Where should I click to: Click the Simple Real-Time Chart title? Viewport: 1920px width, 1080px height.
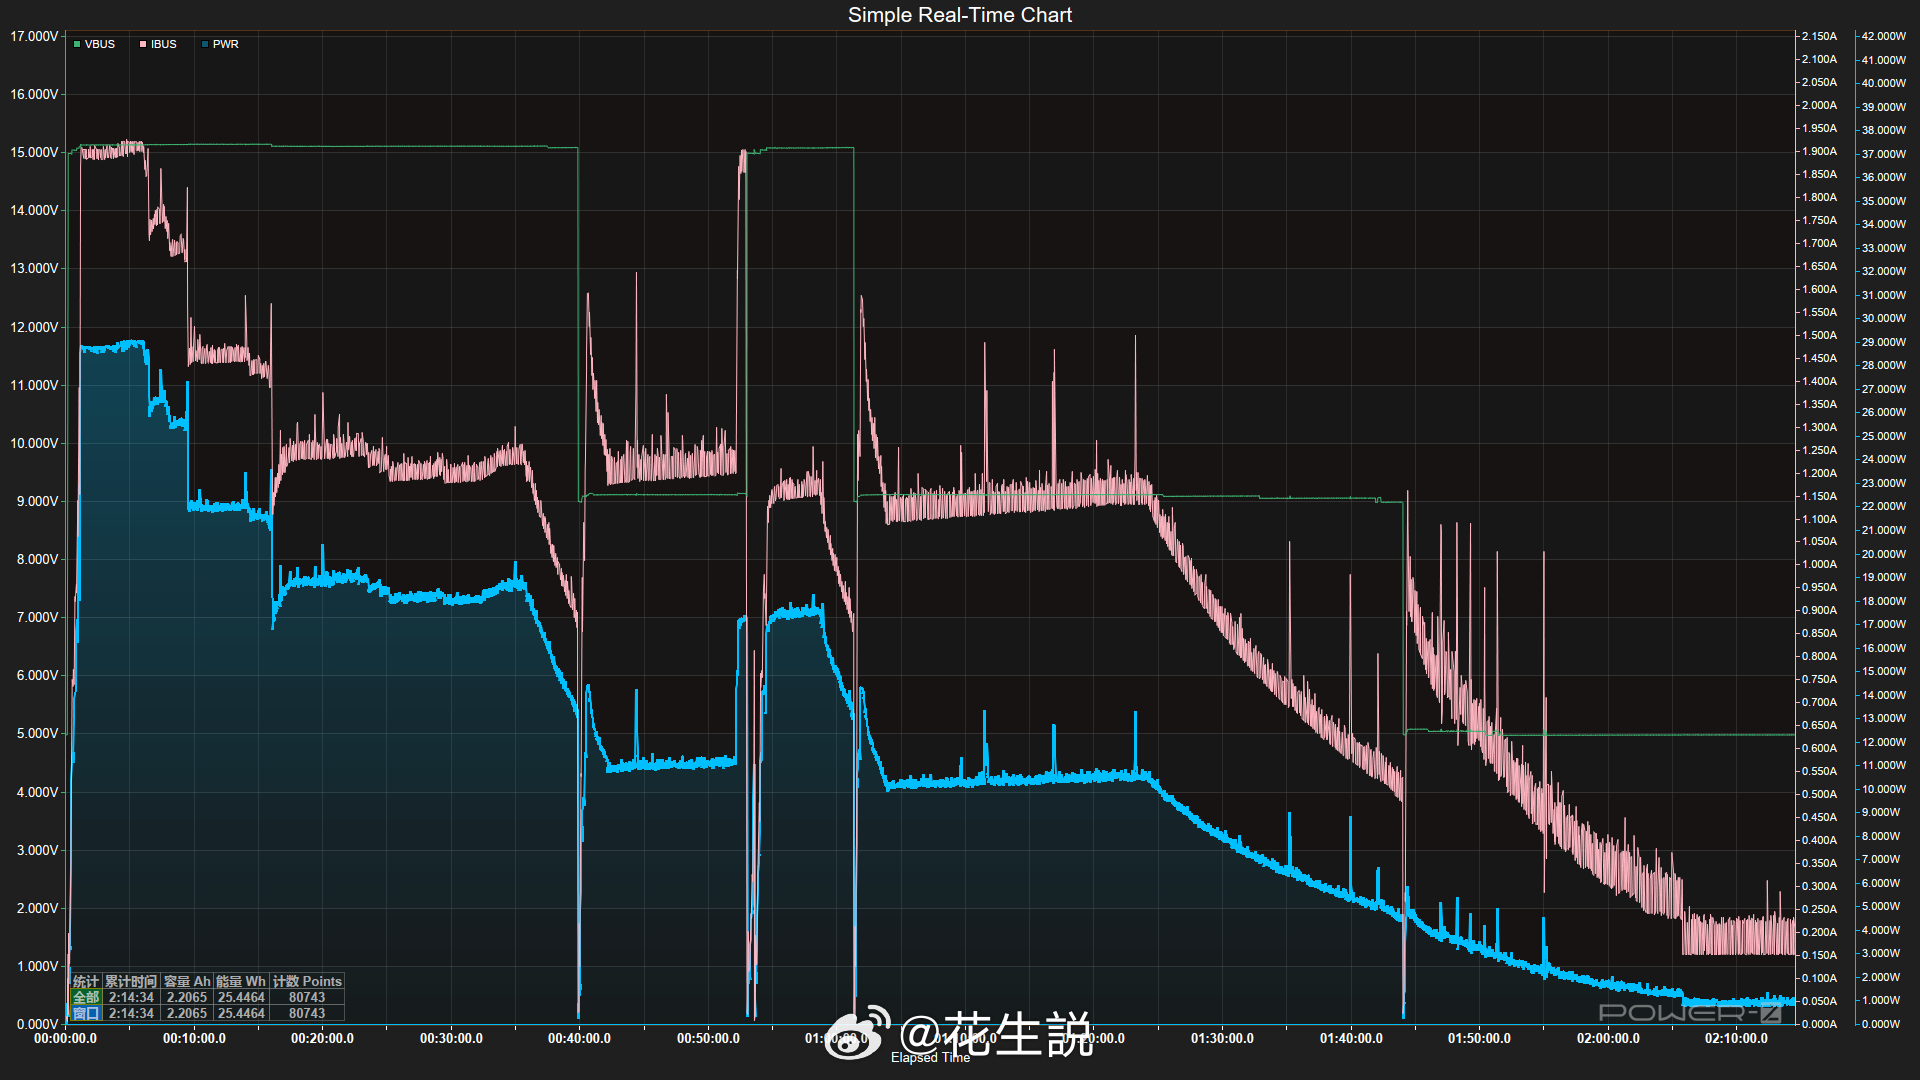pos(960,15)
